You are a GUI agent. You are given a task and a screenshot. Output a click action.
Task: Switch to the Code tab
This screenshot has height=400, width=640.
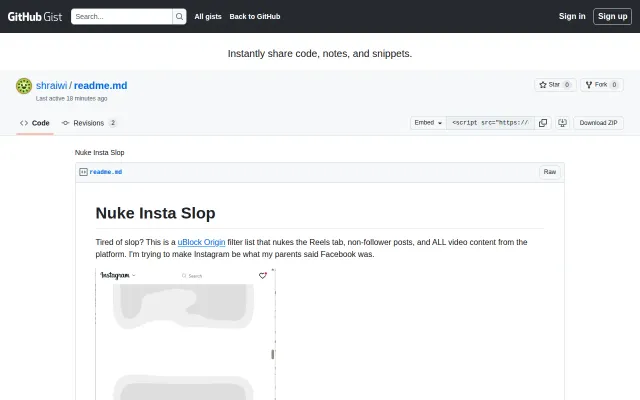click(x=35, y=123)
